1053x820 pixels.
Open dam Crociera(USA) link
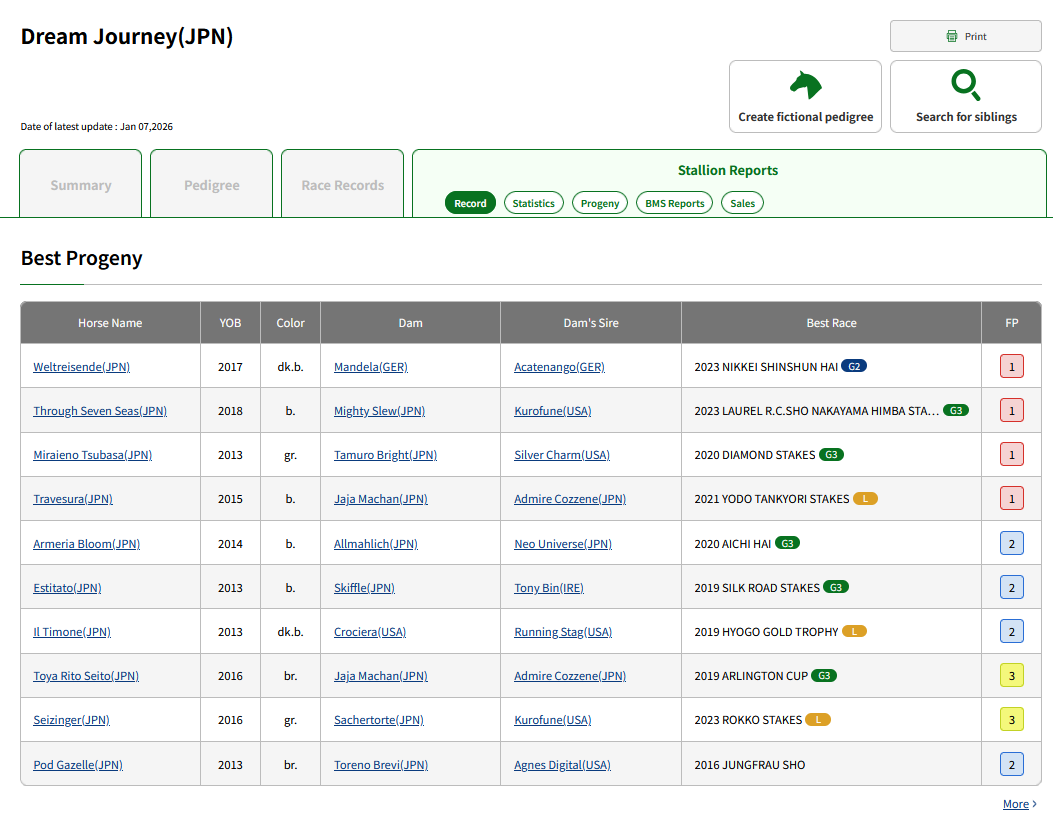370,631
